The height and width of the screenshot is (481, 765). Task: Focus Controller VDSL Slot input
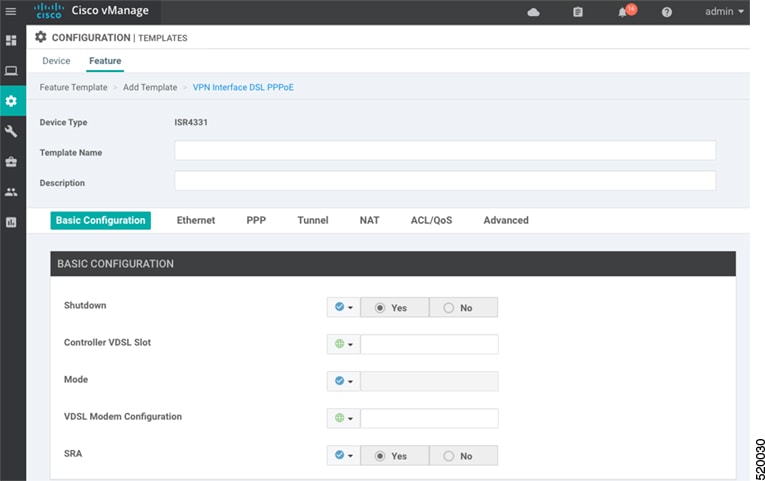[x=429, y=344]
